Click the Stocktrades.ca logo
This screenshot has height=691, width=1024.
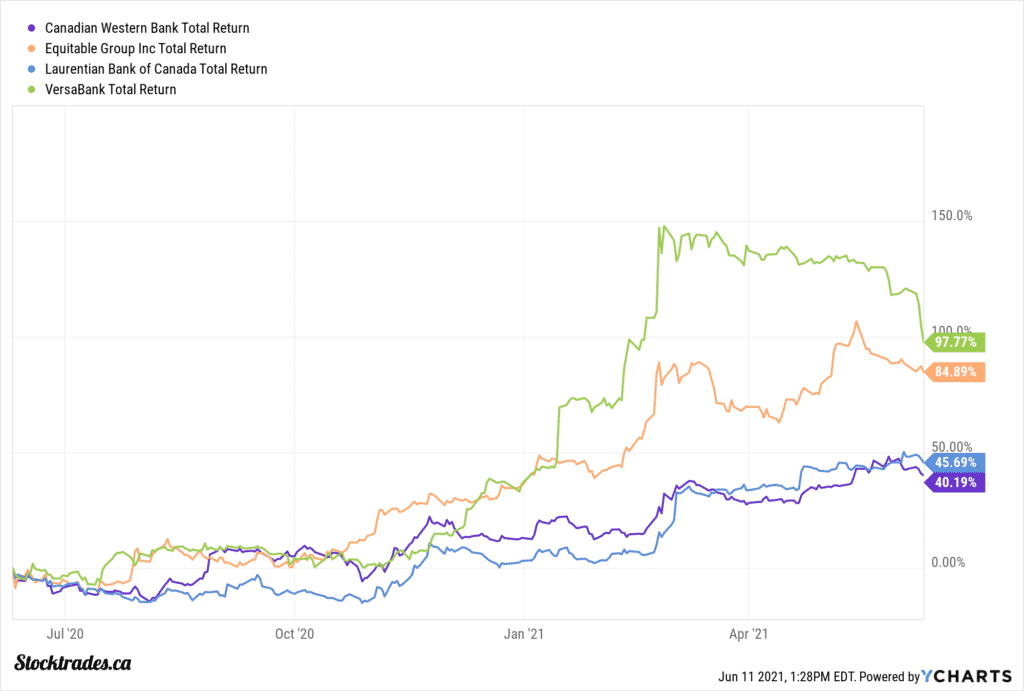pyautogui.click(x=74, y=663)
